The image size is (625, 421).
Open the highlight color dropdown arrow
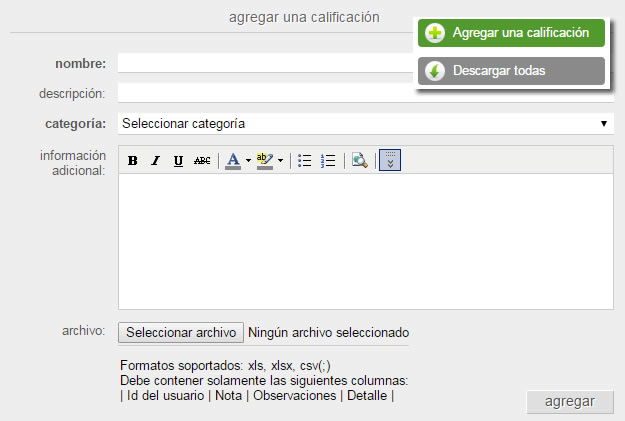(281, 161)
